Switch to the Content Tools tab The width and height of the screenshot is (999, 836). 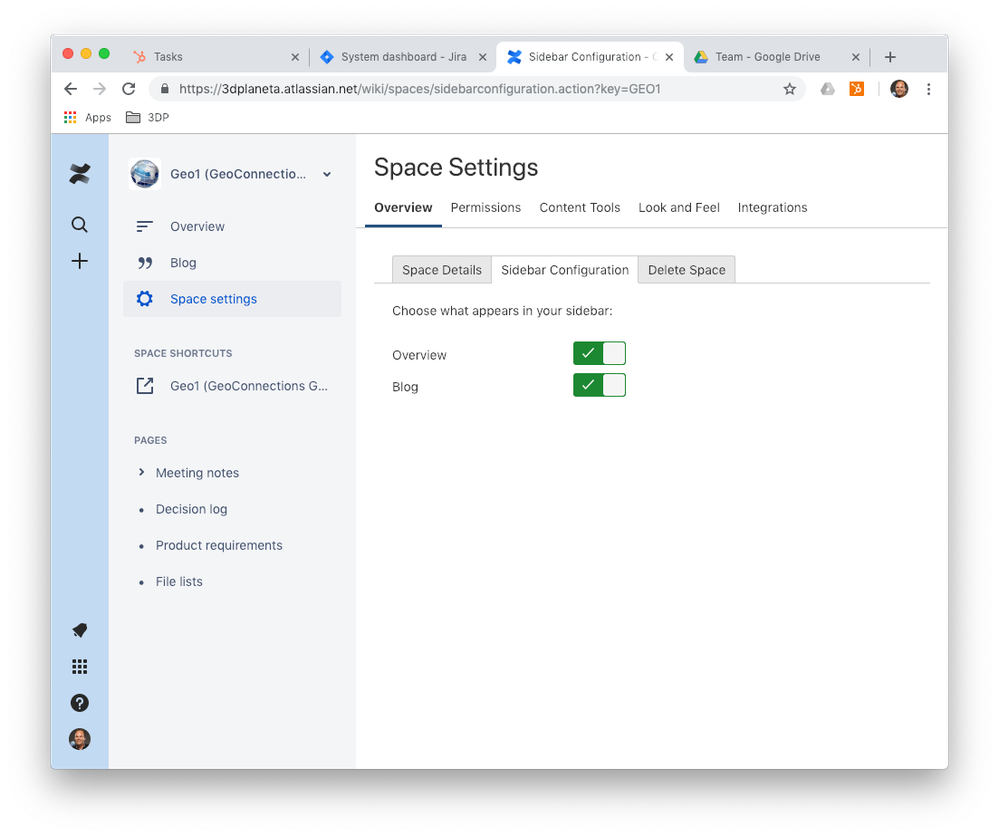[580, 208]
